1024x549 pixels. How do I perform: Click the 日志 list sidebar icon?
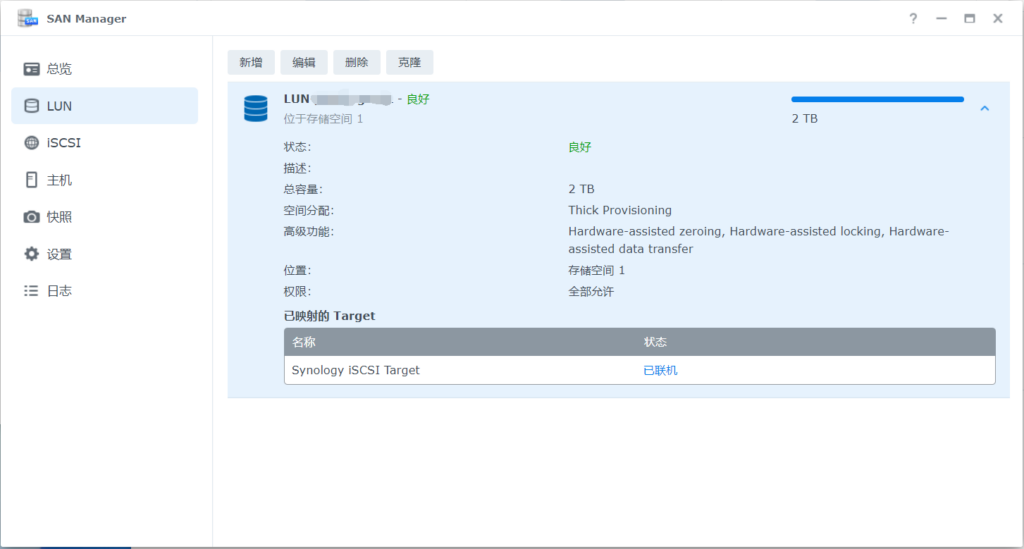pyautogui.click(x=31, y=290)
